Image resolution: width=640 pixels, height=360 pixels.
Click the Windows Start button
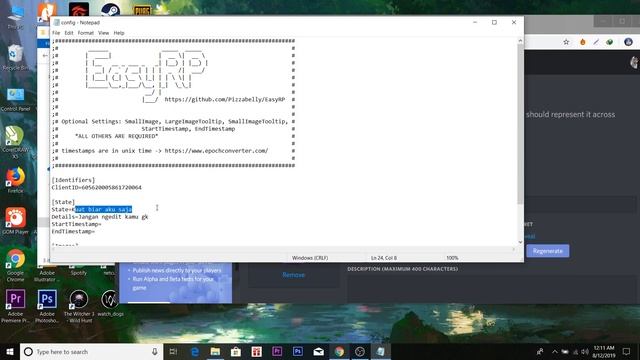coord(10,351)
